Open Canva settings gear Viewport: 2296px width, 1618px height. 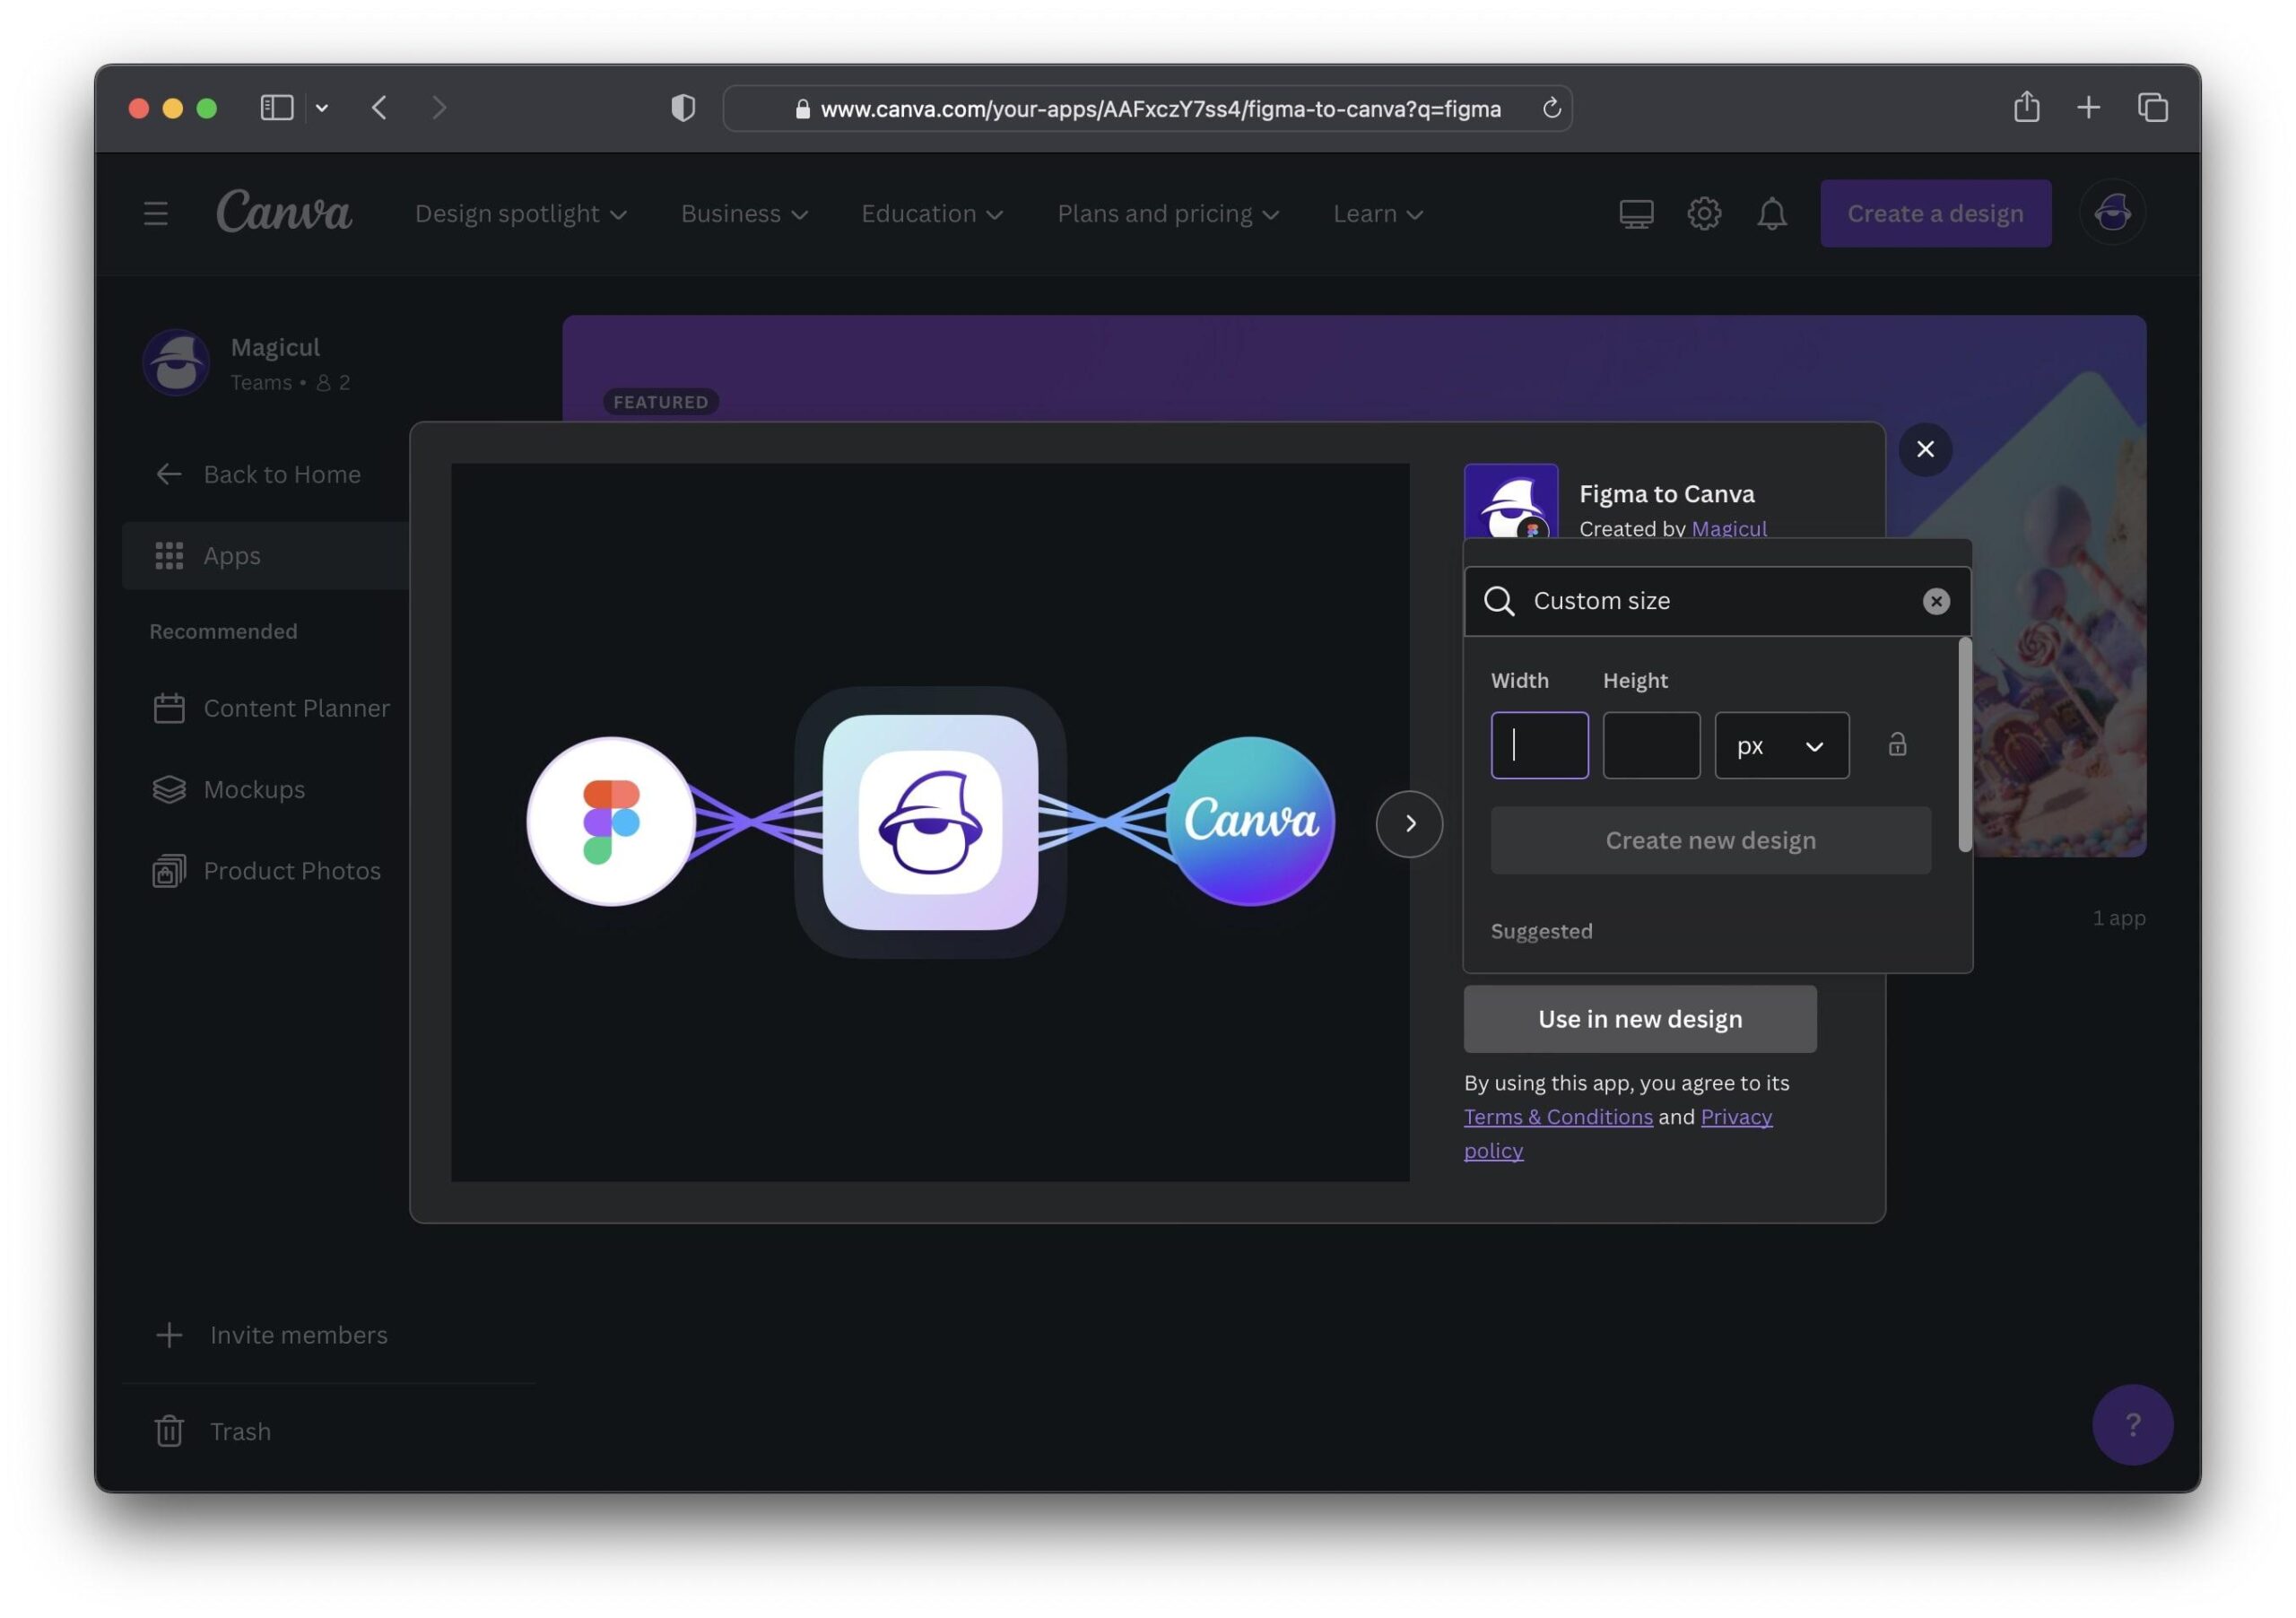1703,213
